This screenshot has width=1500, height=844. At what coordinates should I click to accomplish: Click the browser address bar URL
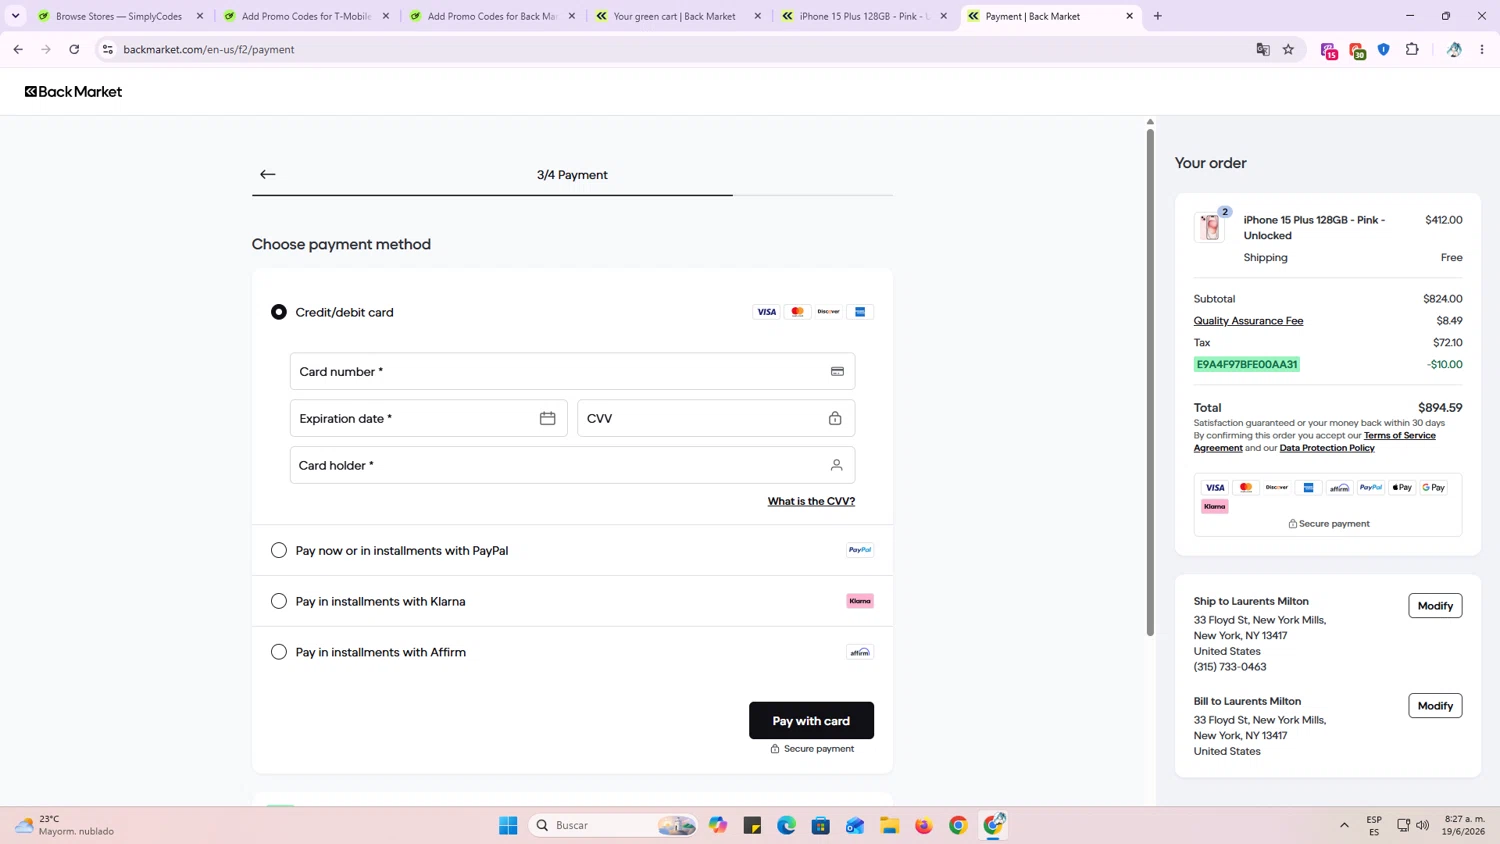[x=209, y=49]
